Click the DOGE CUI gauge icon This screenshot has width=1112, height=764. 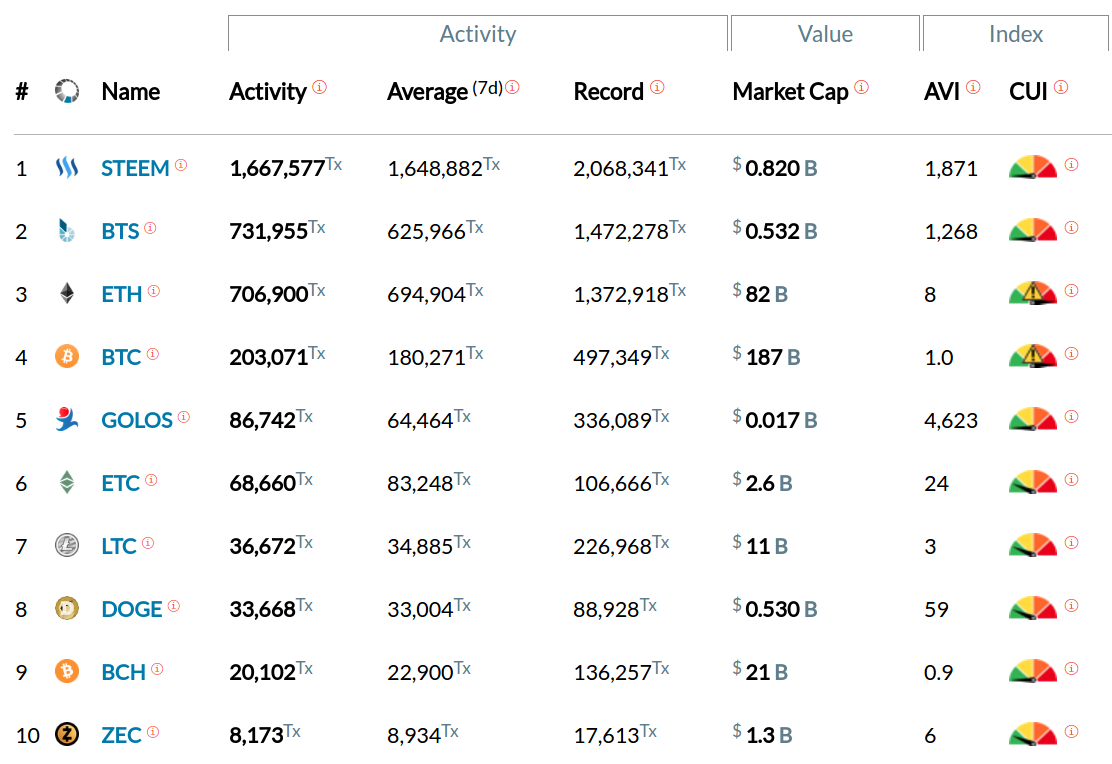click(x=1033, y=608)
